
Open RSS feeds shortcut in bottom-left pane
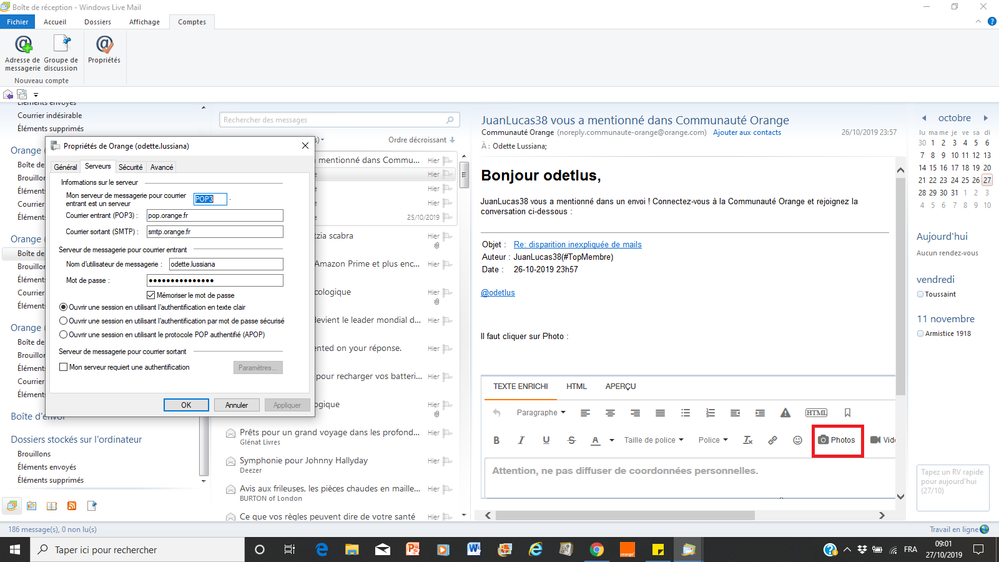[x=71, y=506]
